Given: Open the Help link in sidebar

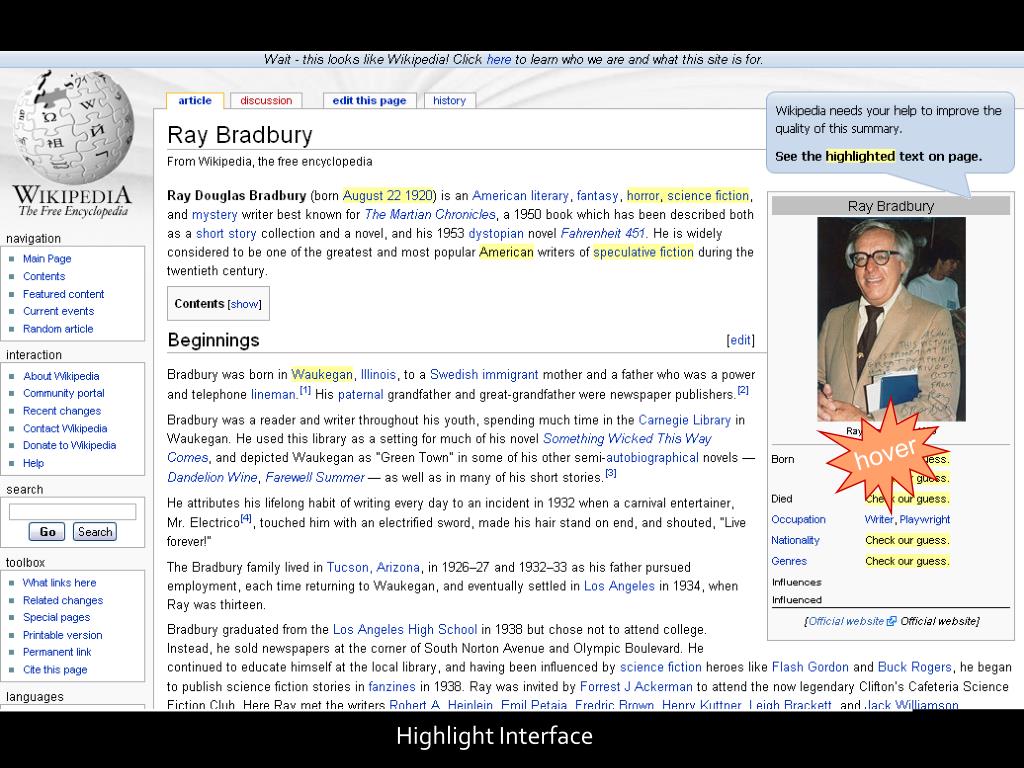Looking at the screenshot, I should [33, 463].
